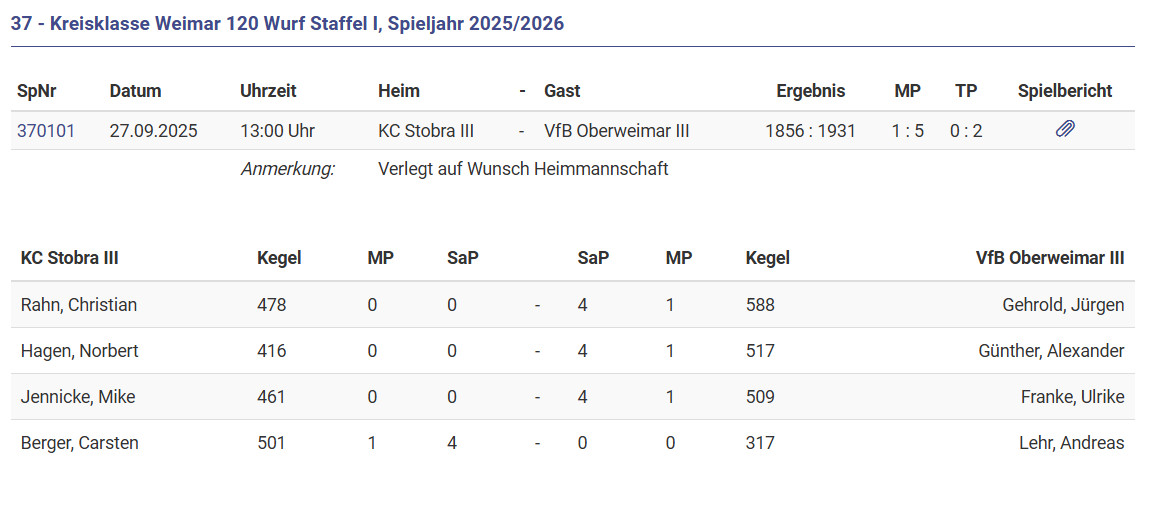Select player Hagen, Norbert
Image resolution: width=1155 pixels, height=505 pixels.
coord(79,351)
